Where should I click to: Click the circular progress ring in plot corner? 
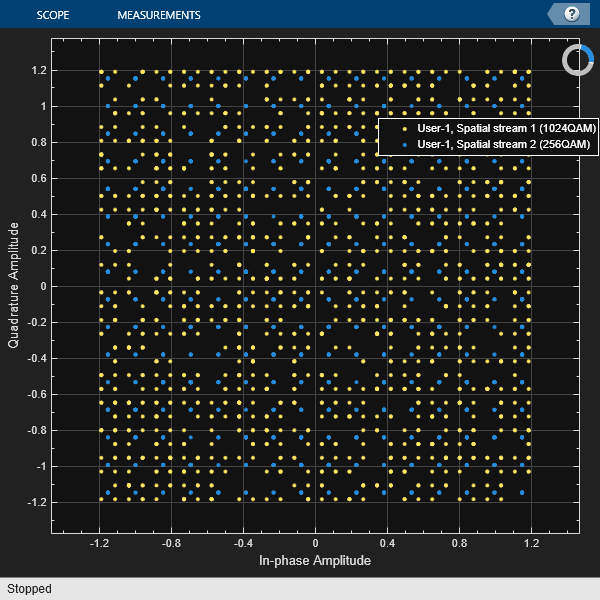(578, 60)
